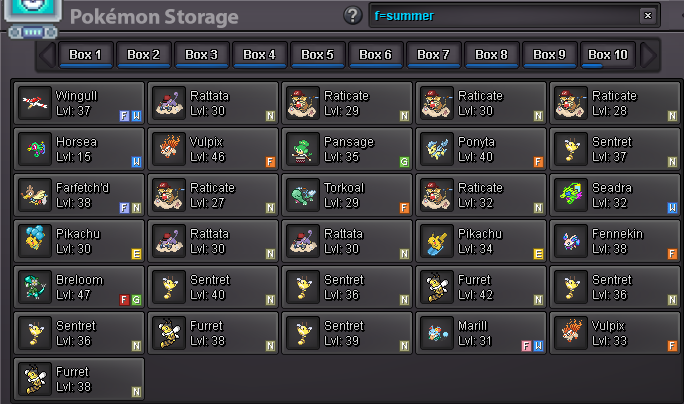
Task: Click the Fennekin sprite icon
Action: click(x=571, y=241)
